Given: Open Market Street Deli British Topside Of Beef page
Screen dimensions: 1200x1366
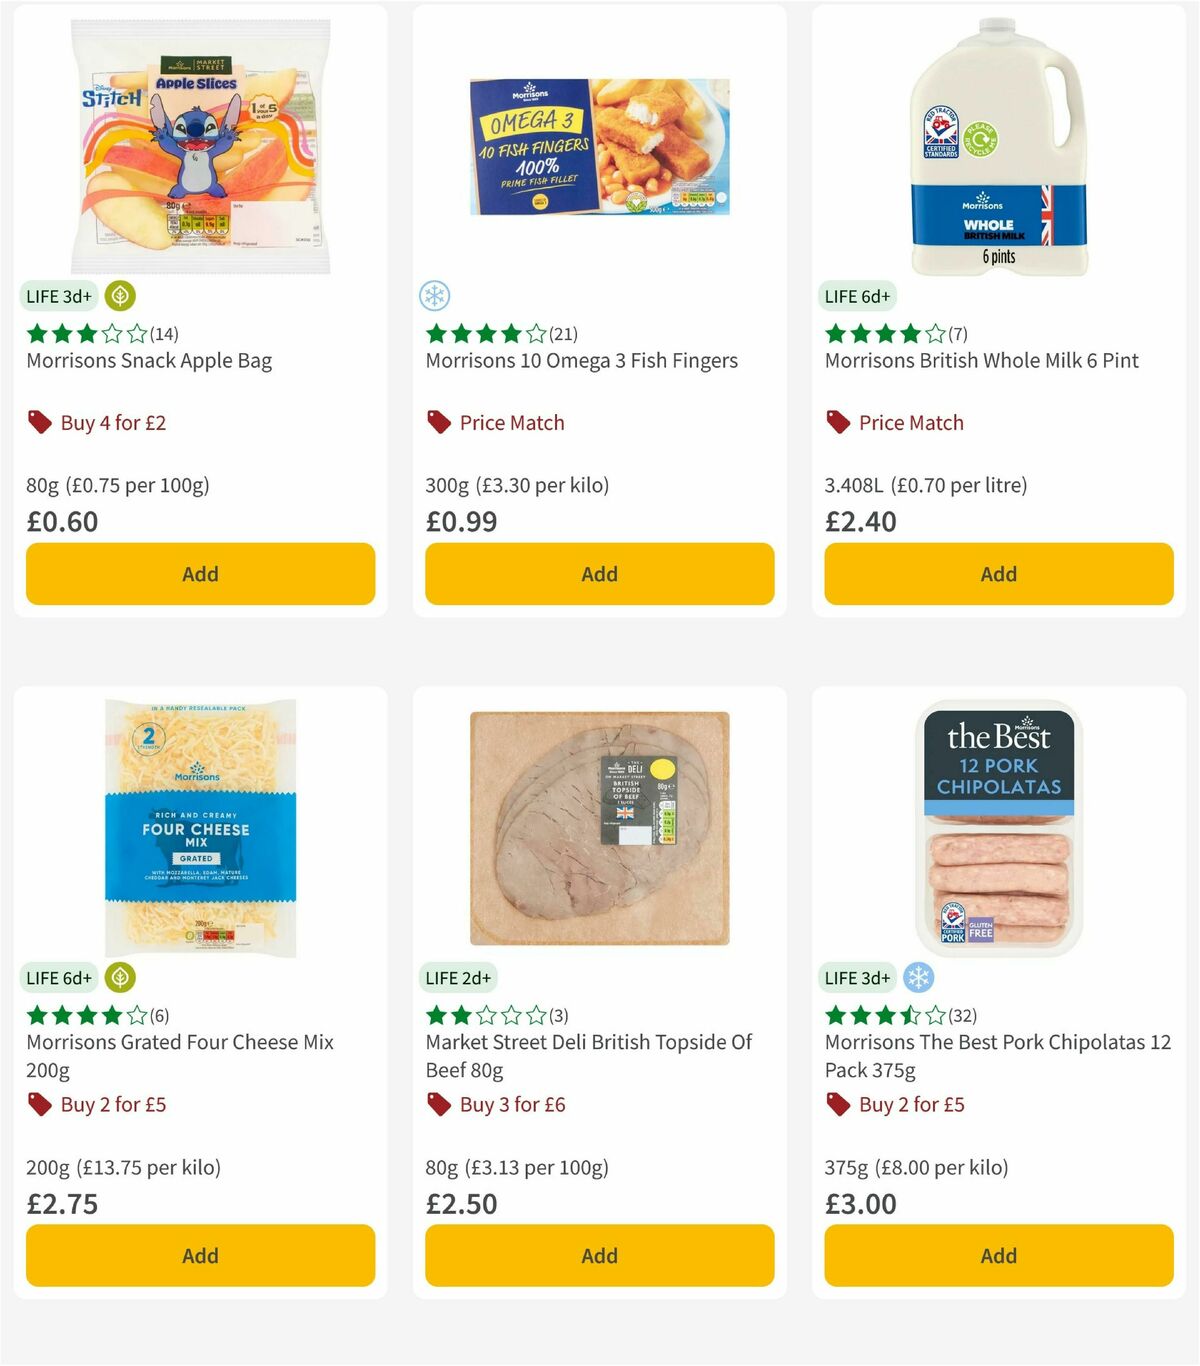Looking at the screenshot, I should (587, 1055).
